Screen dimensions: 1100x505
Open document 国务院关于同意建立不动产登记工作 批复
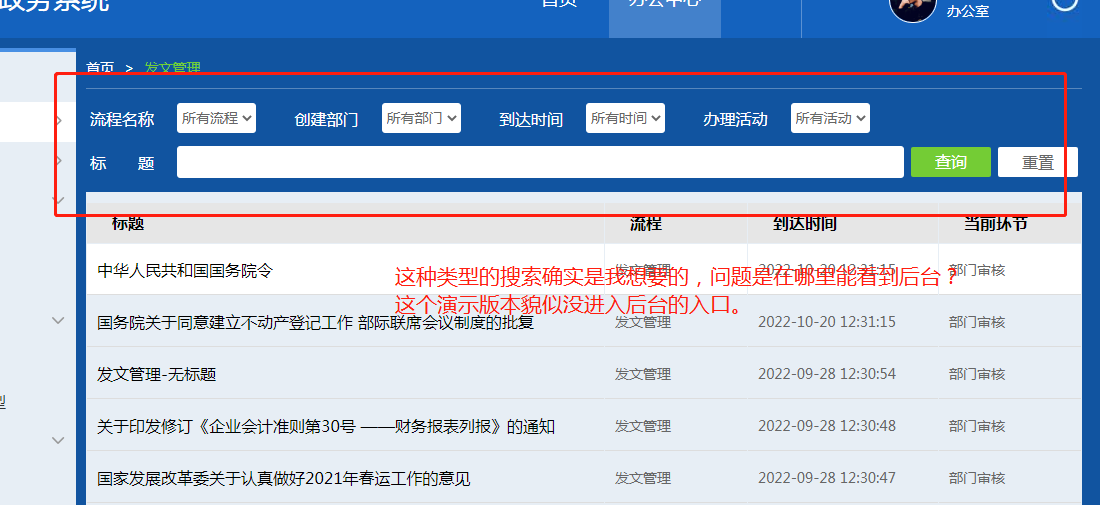[x=316, y=323]
